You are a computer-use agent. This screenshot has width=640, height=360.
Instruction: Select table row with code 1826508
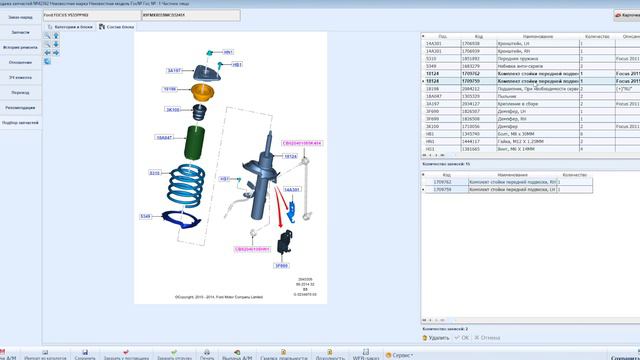pyautogui.click(x=531, y=119)
